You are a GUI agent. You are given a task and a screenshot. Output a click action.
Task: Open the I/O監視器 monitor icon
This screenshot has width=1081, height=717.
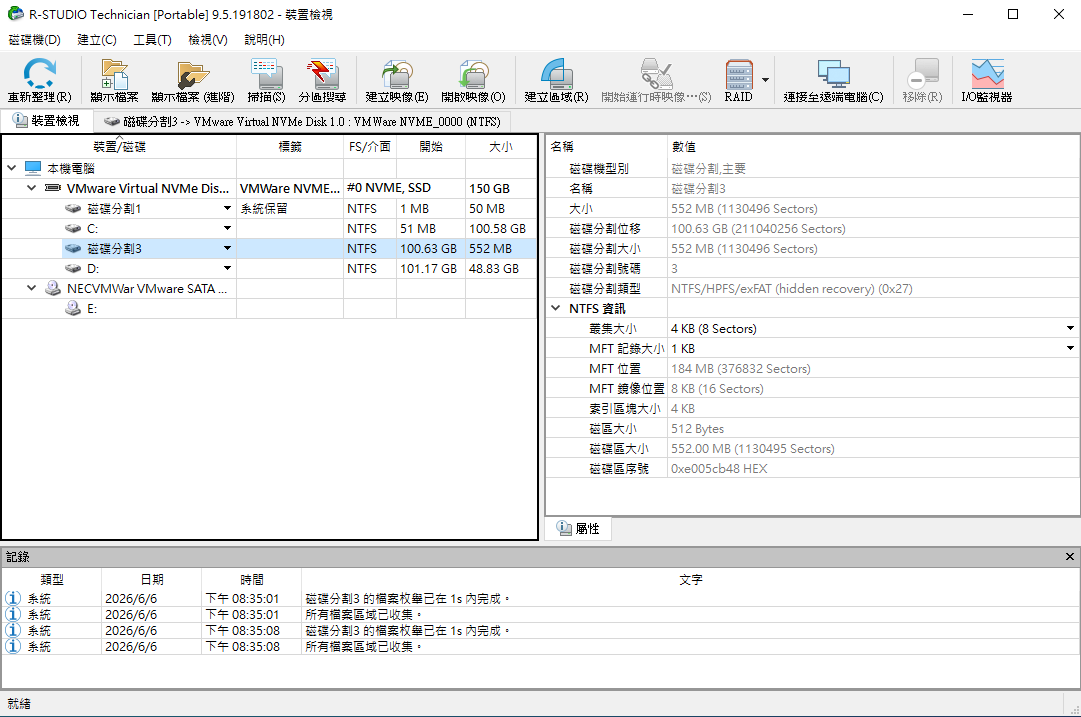(x=987, y=74)
